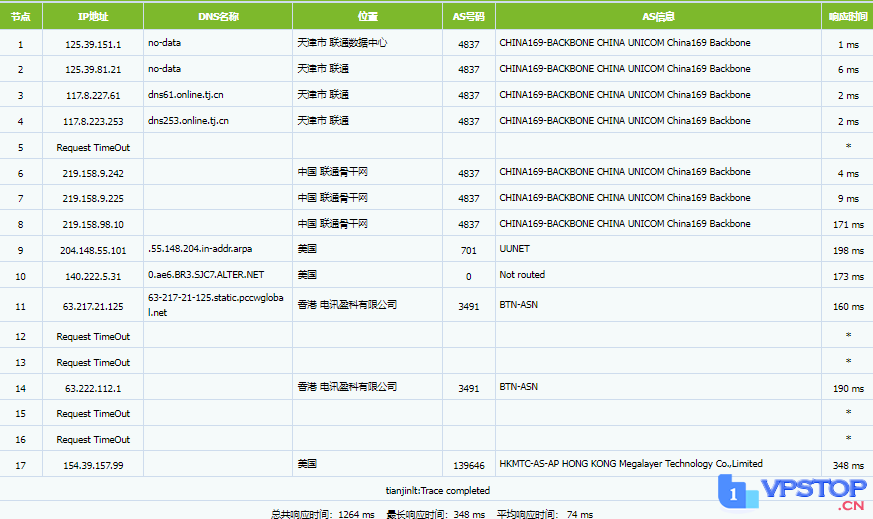The width and height of the screenshot is (873, 519).
Task: Click the 节点 column header
Action: (21, 17)
